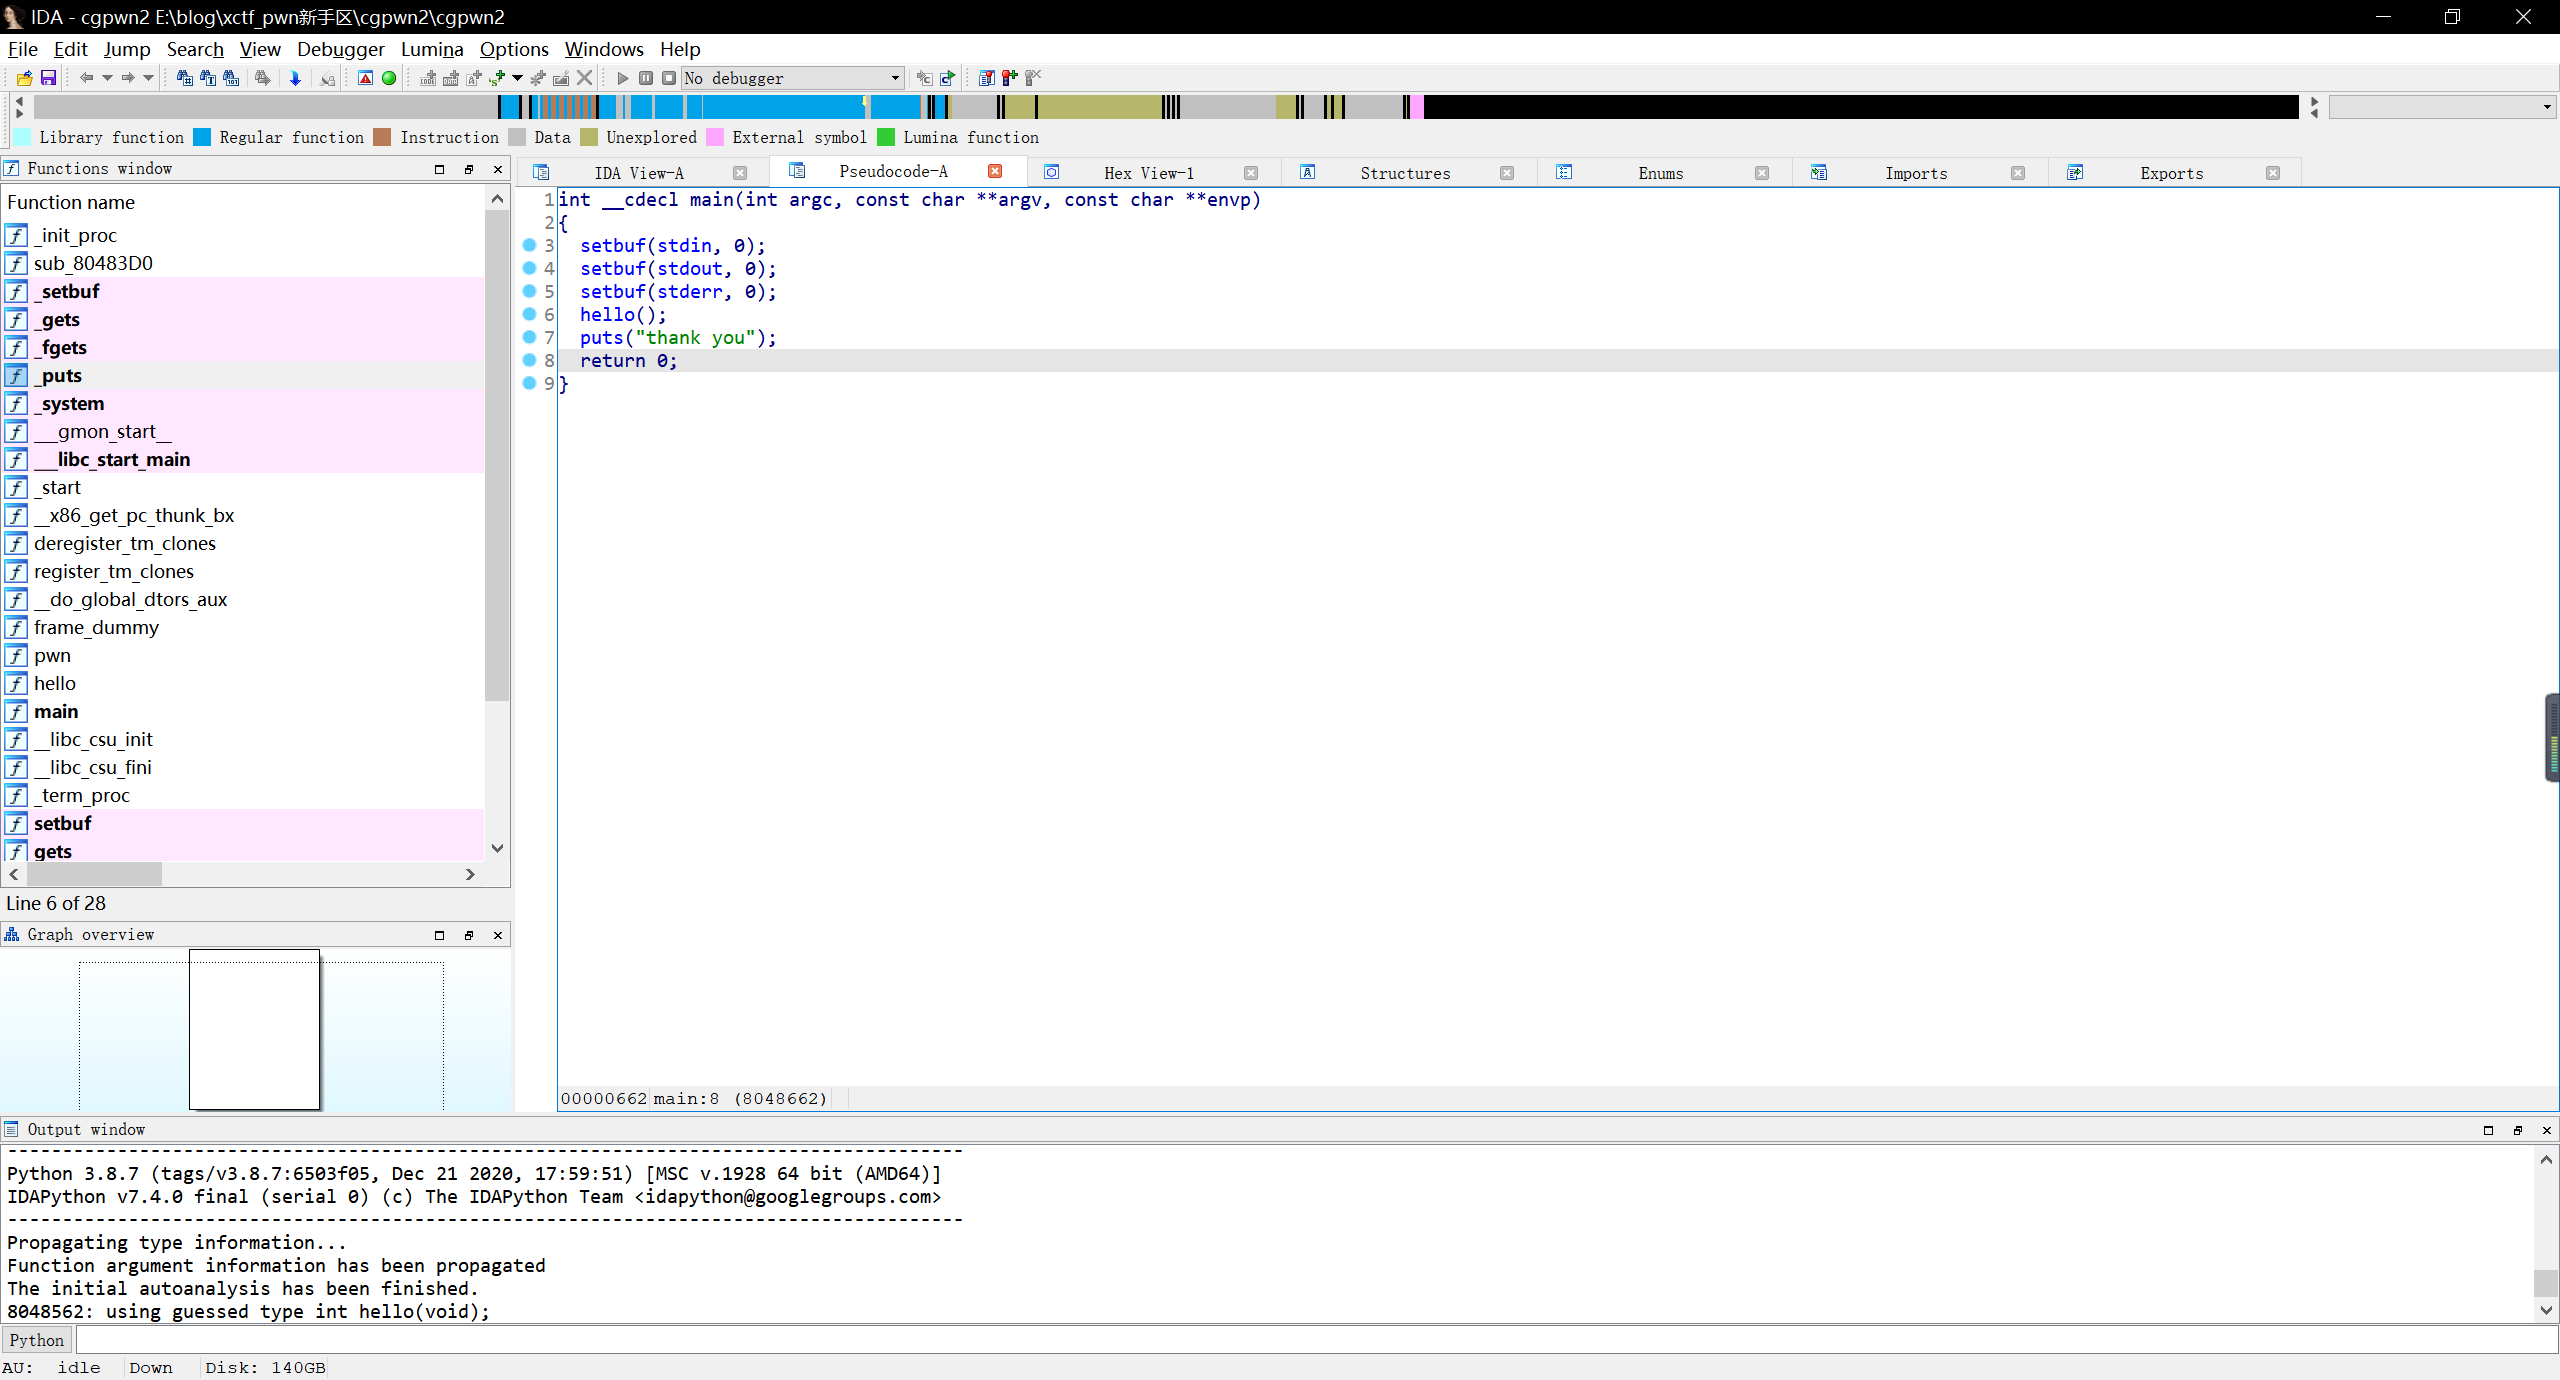The height and width of the screenshot is (1380, 2560).
Task: Select the pwn function in list
Action: click(52, 656)
